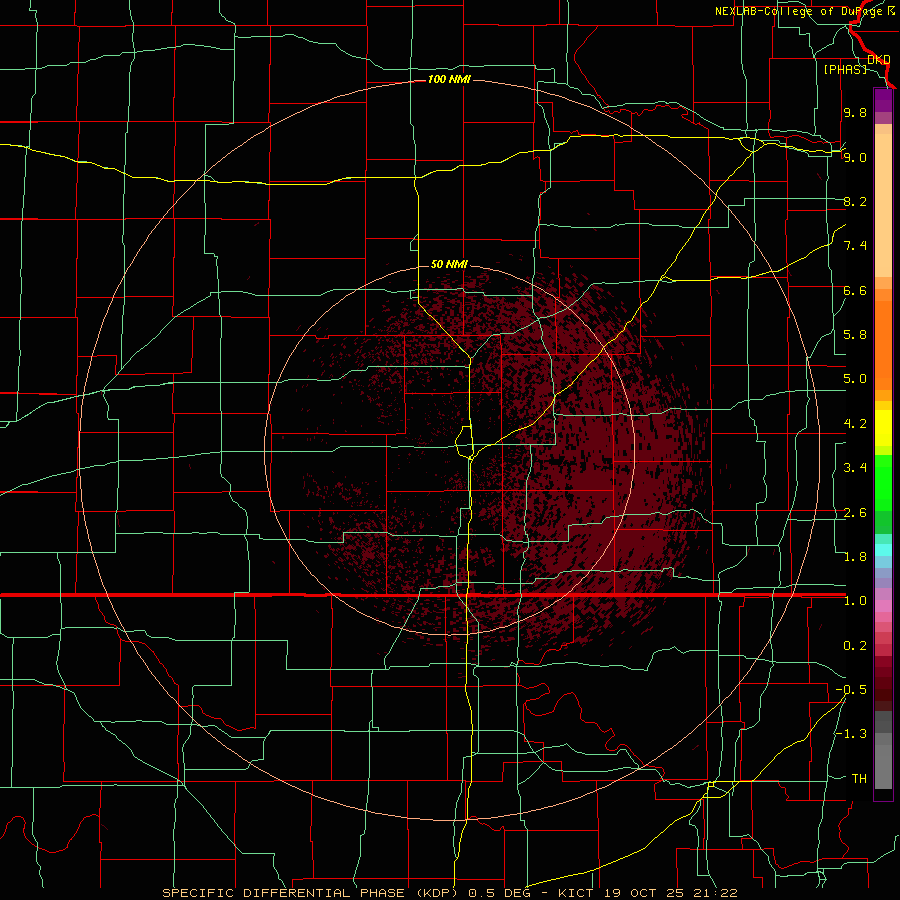Click the KICT 19 OCT 25 21:22 timestamp
This screenshot has width=900, height=900.
pyautogui.click(x=648, y=893)
